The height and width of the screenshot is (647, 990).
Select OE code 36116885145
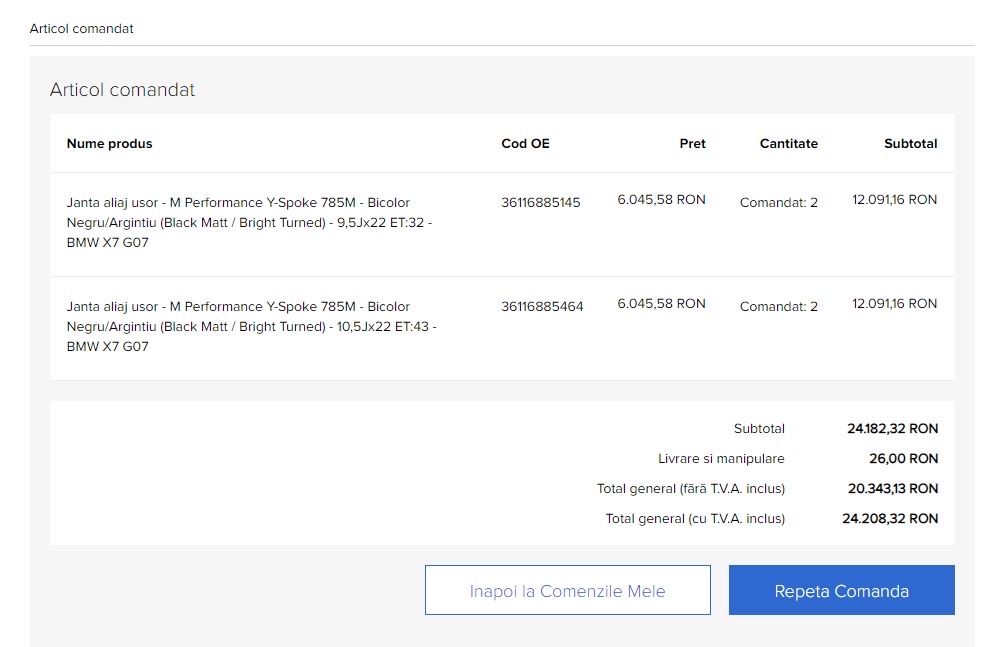click(x=540, y=202)
